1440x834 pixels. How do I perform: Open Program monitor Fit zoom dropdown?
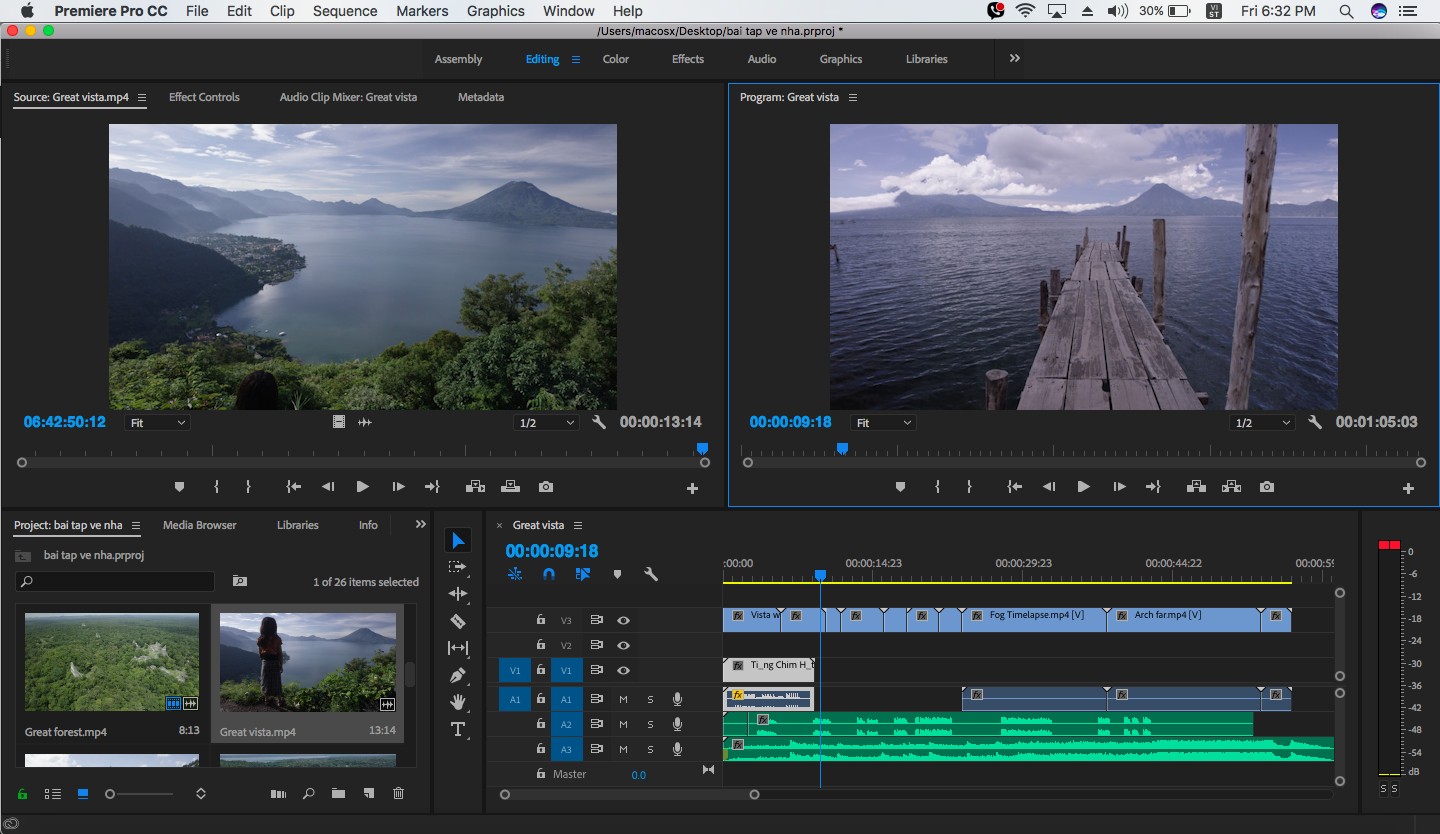(883, 423)
